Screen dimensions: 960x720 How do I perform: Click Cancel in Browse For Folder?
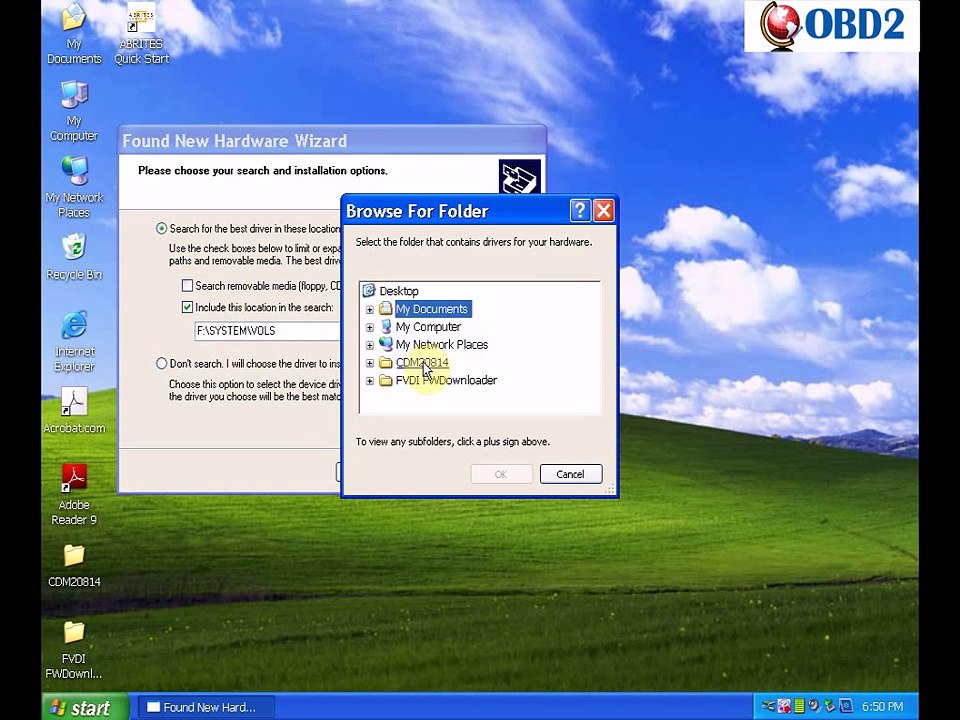(x=571, y=474)
